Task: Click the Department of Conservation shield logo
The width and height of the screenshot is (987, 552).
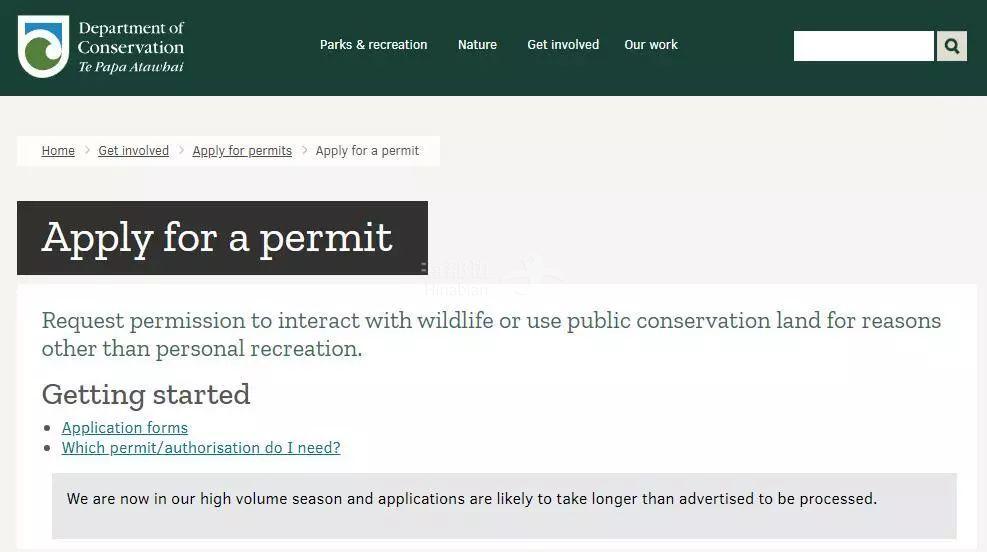Action: coord(43,46)
